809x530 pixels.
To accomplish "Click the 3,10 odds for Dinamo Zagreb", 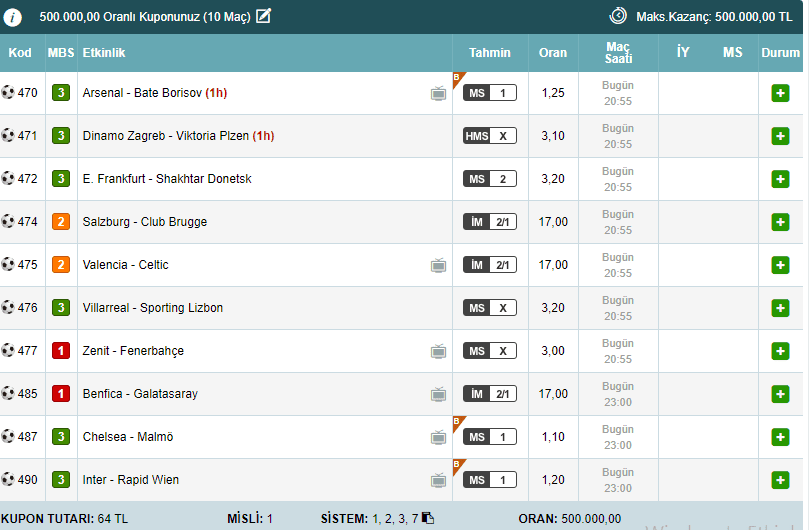I will (553, 136).
